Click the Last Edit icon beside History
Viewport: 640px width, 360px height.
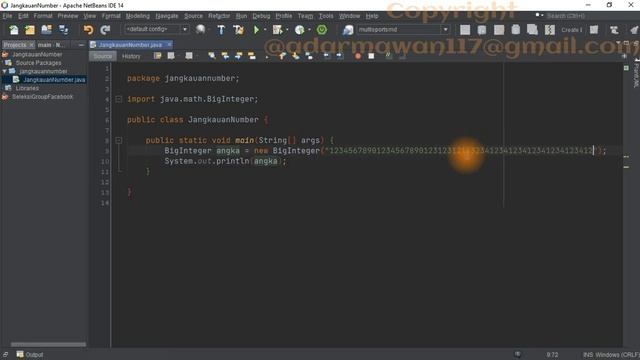(157, 56)
